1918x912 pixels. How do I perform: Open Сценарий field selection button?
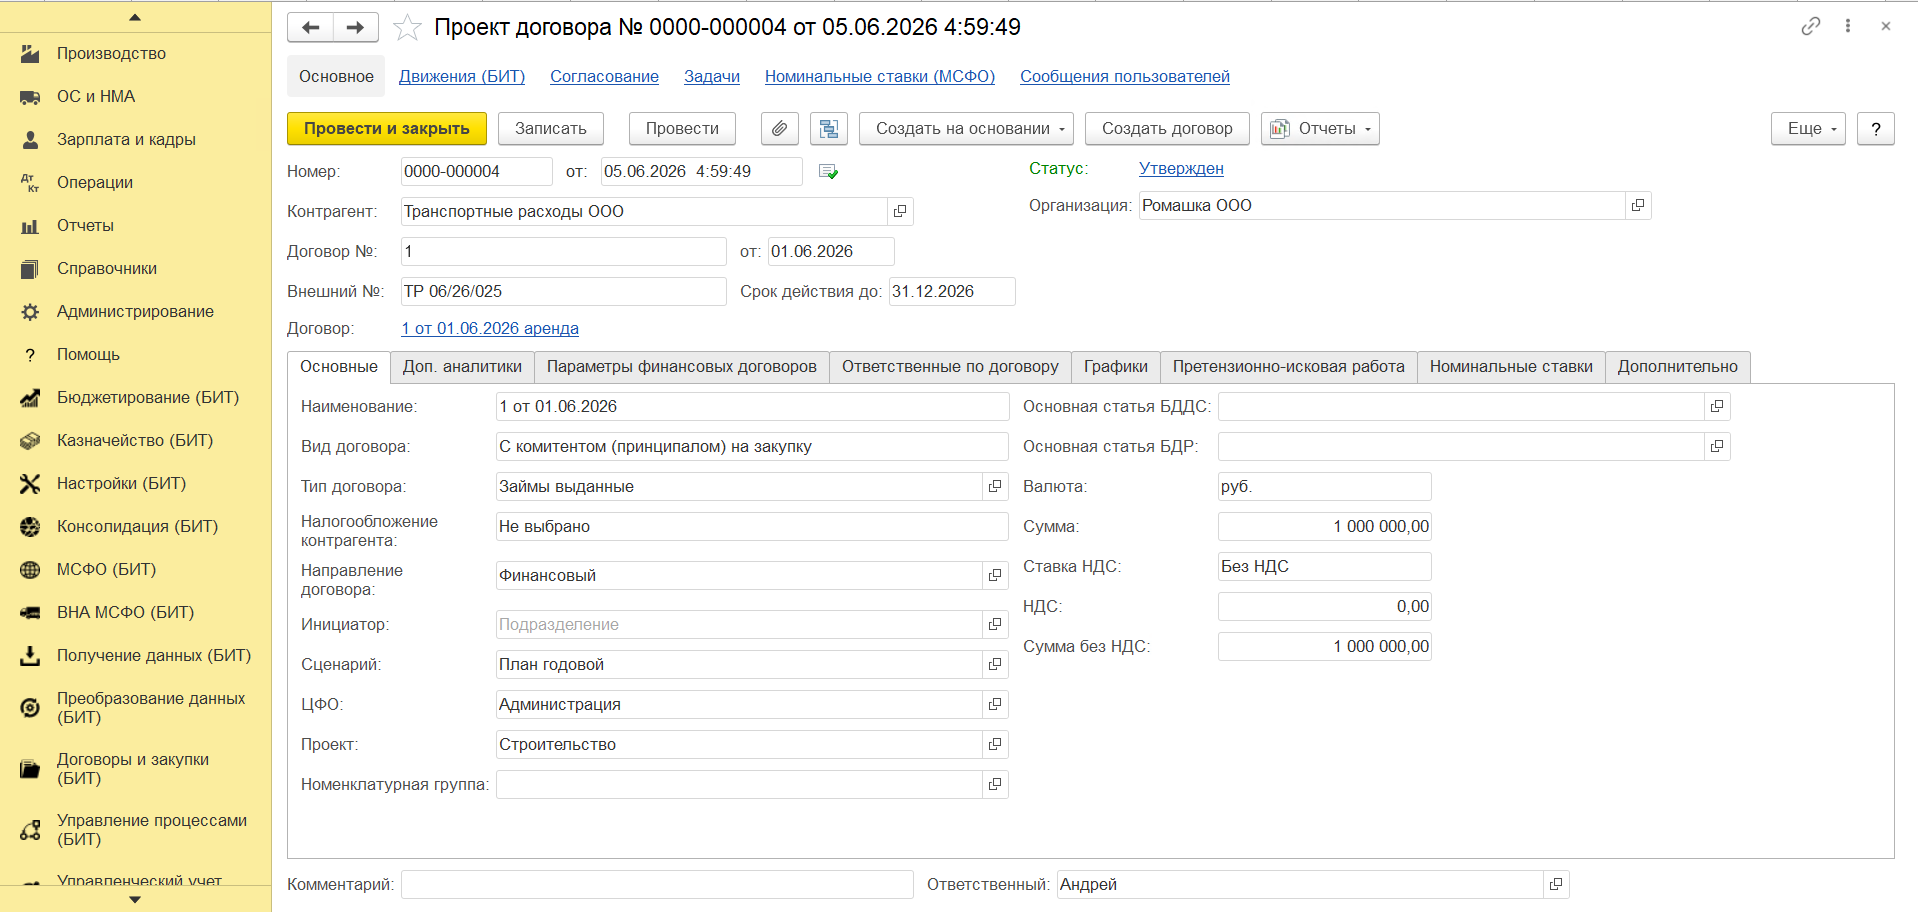click(995, 665)
